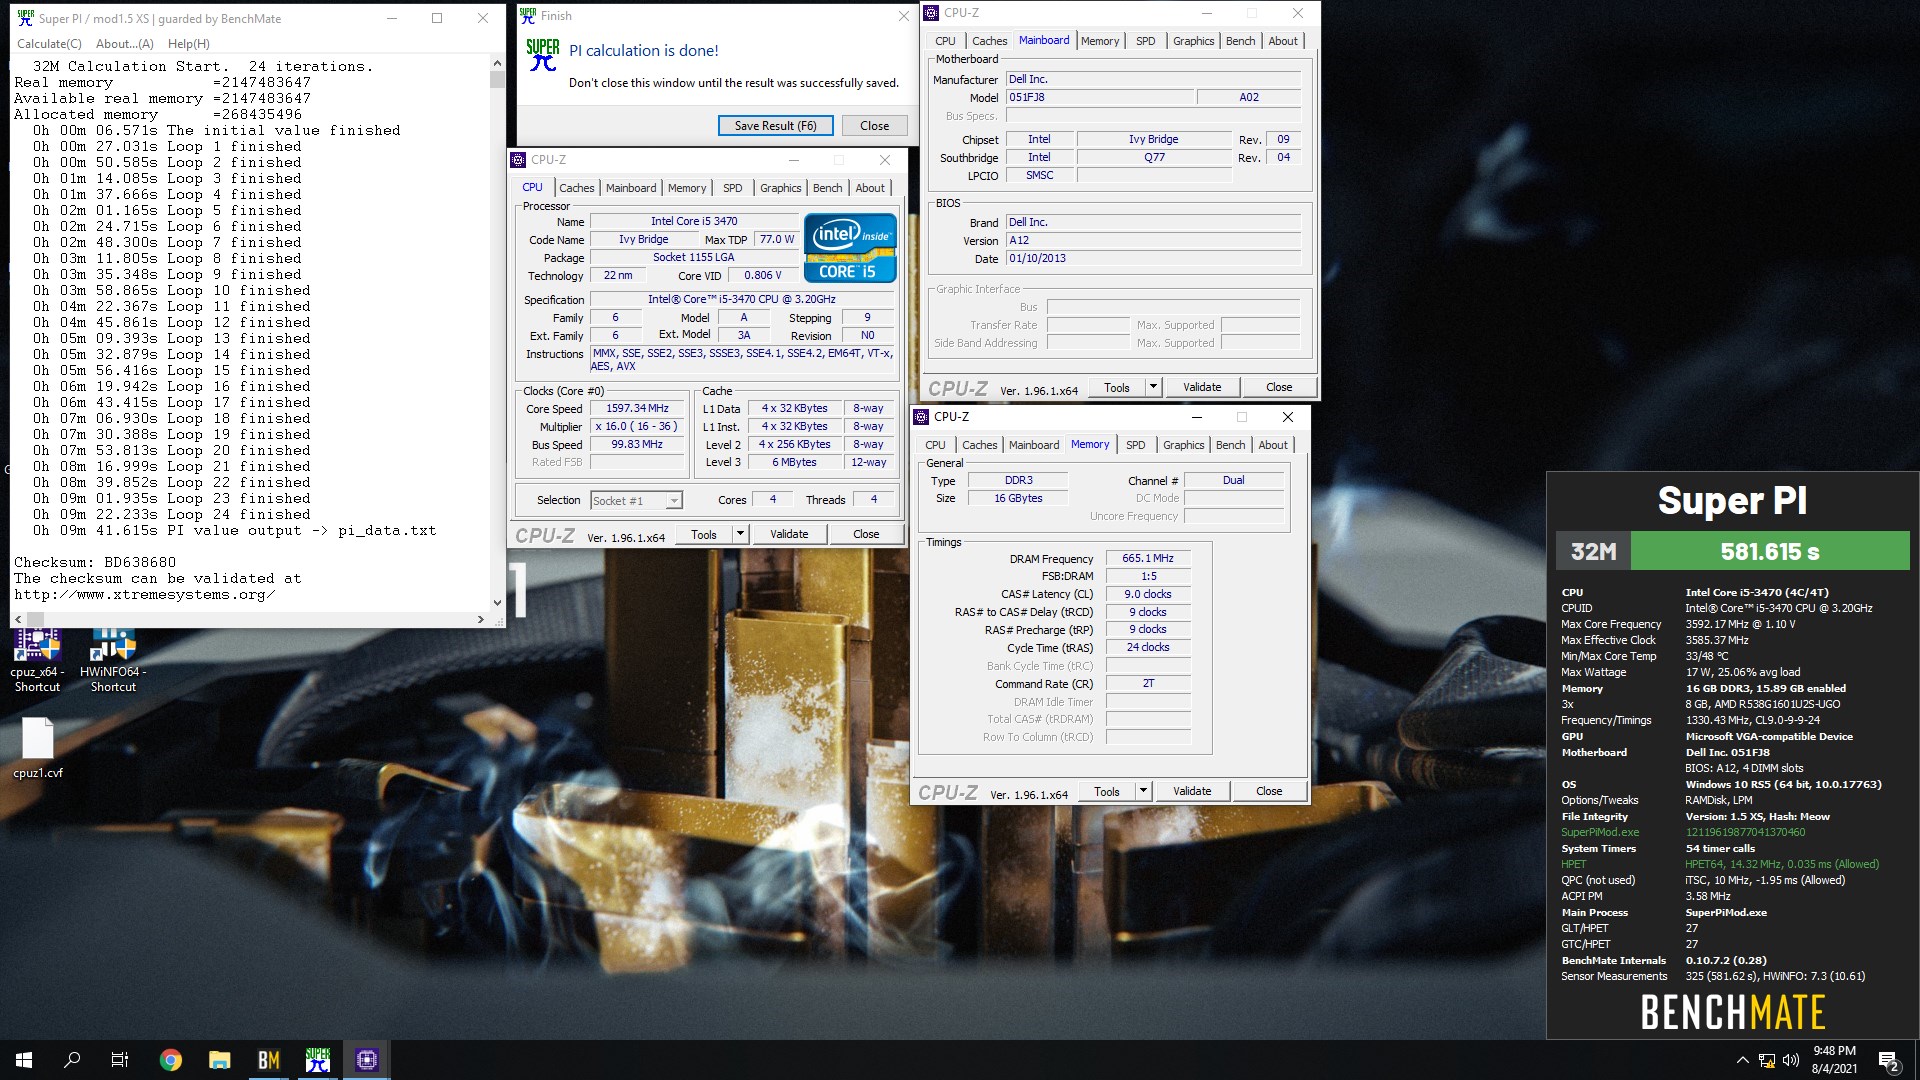Click the Intel Core i5 logo badge
Viewport: 1920px width, 1080px height.
coord(850,248)
